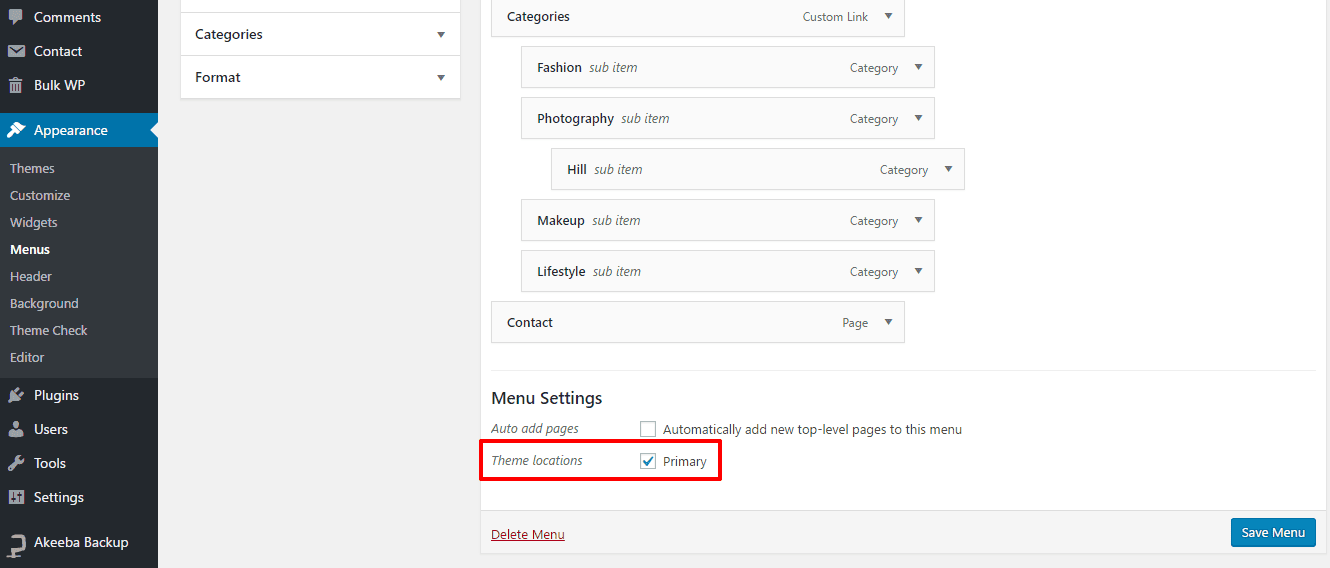The height and width of the screenshot is (568, 1330).
Task: Go to Theme Check in sidebar
Action: pyautogui.click(x=49, y=330)
